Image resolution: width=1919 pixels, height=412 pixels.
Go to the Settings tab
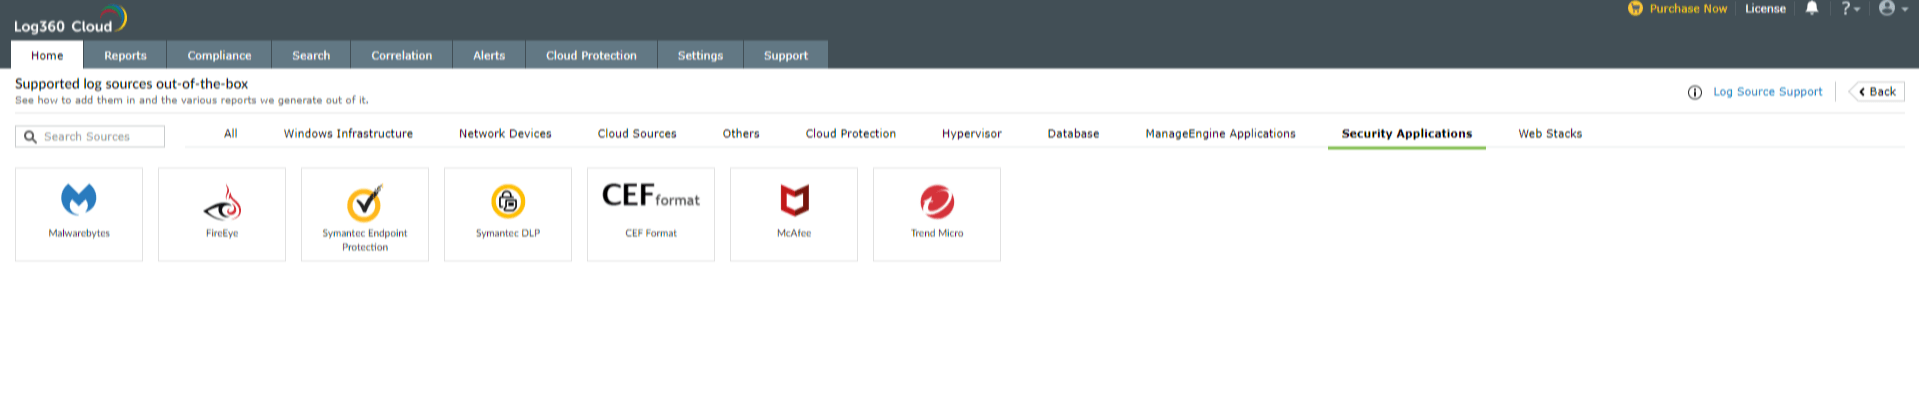(x=700, y=55)
